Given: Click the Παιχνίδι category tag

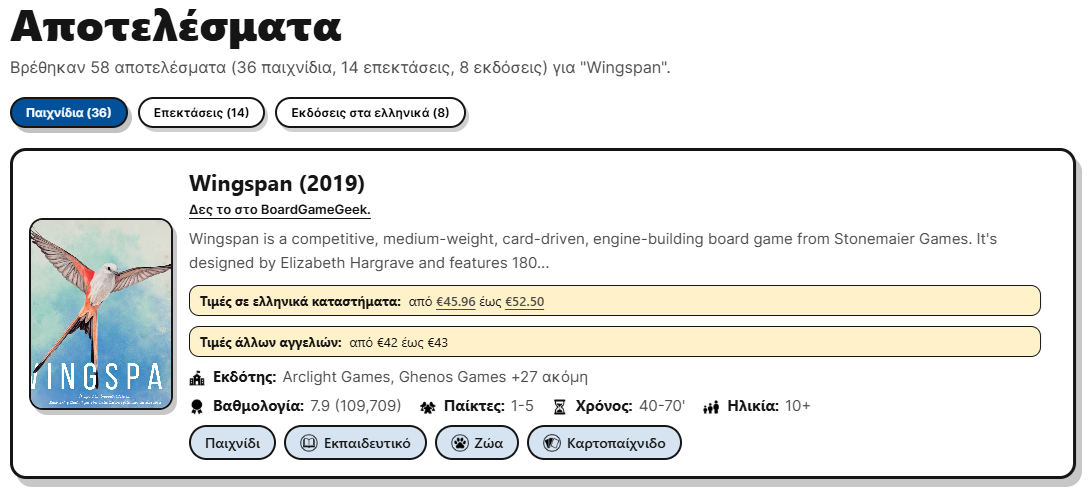Looking at the screenshot, I should click(x=232, y=442).
